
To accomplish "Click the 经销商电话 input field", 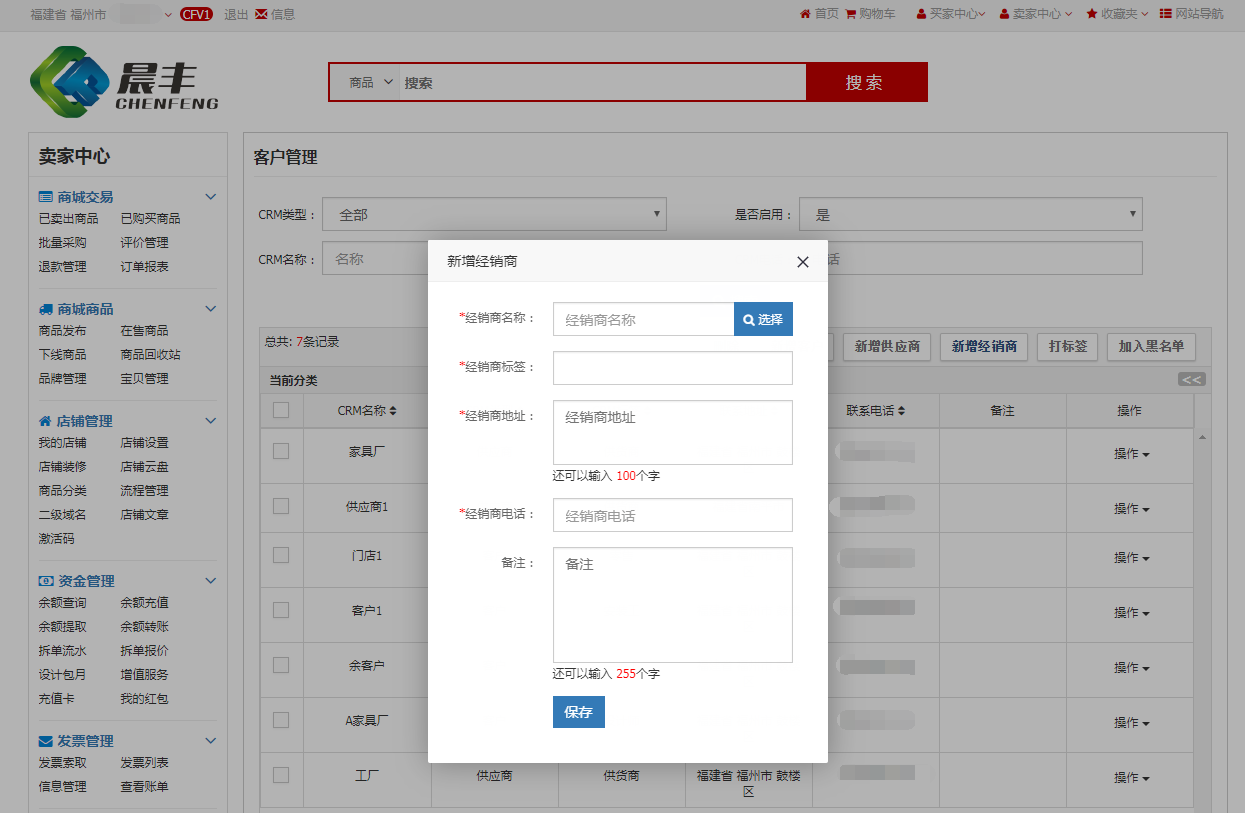I will click(672, 516).
